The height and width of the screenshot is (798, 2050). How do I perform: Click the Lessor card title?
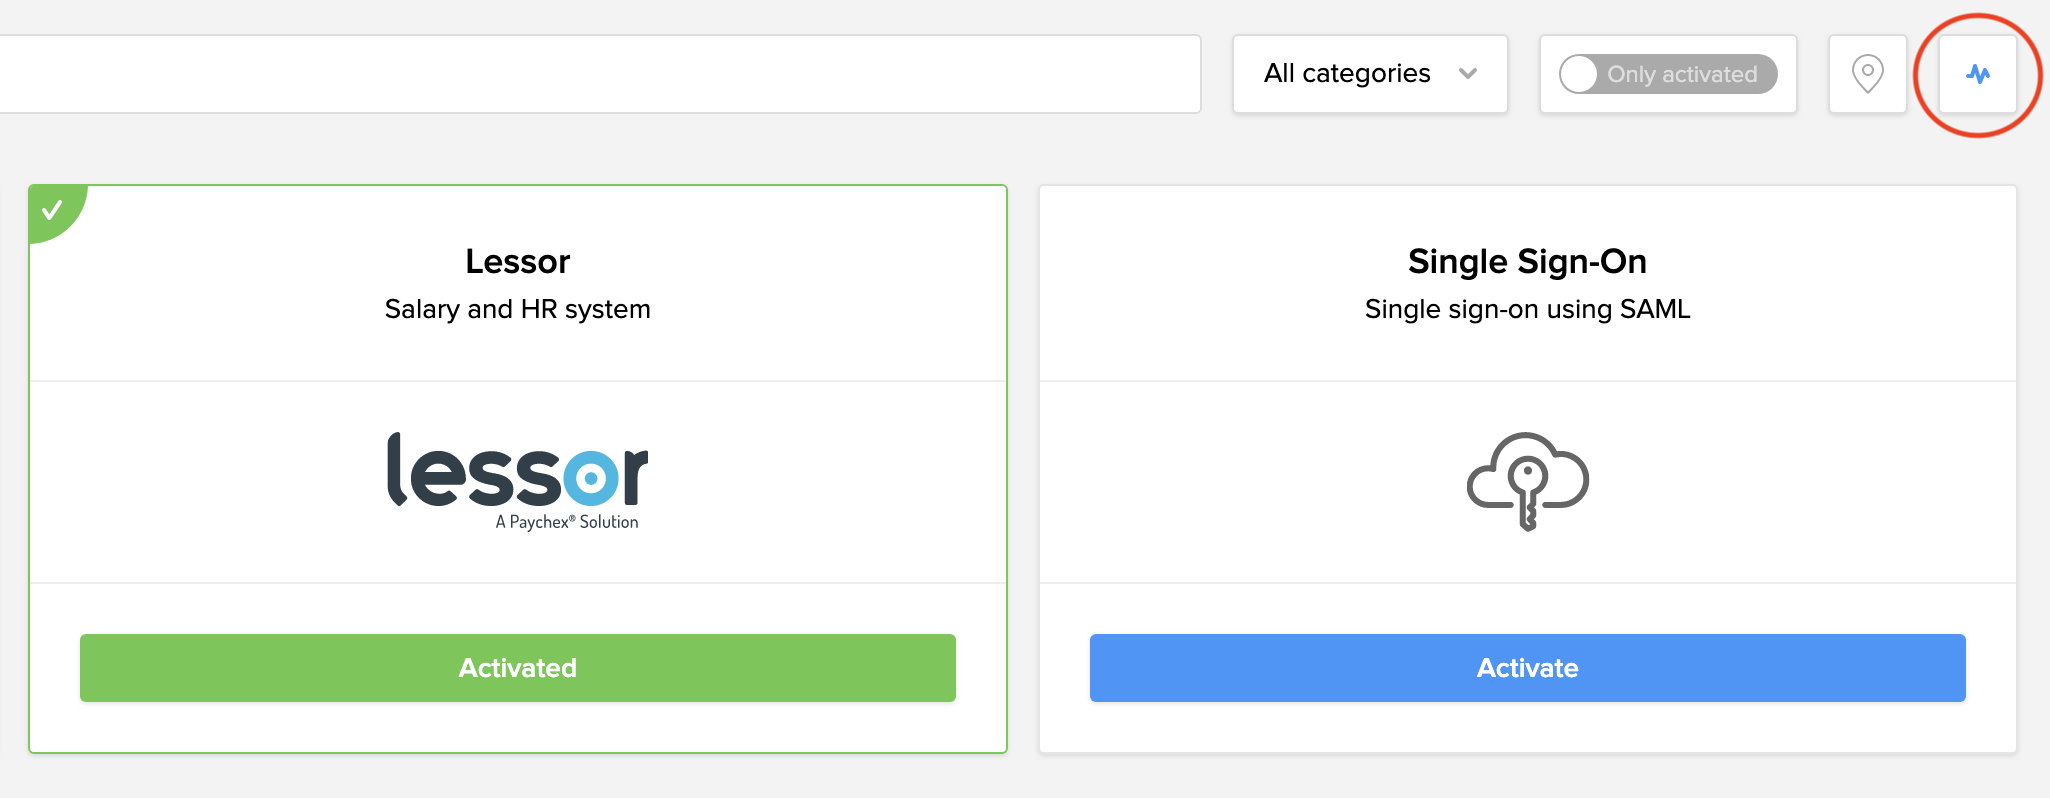517,261
